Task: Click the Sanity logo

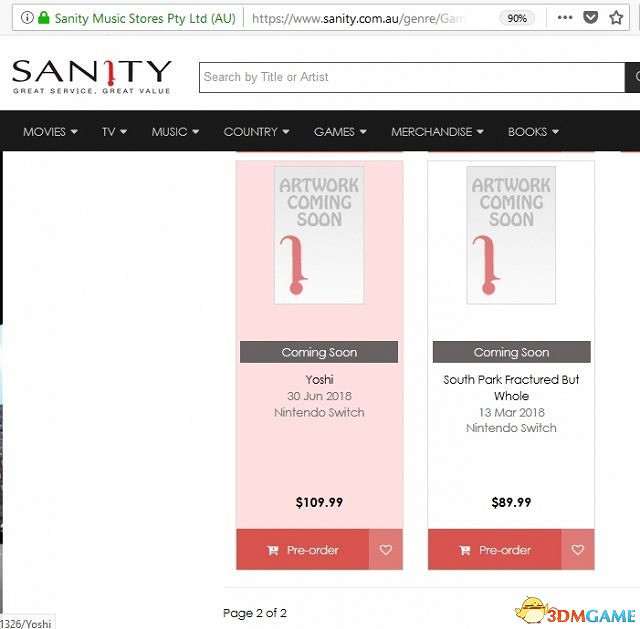Action: (91, 77)
